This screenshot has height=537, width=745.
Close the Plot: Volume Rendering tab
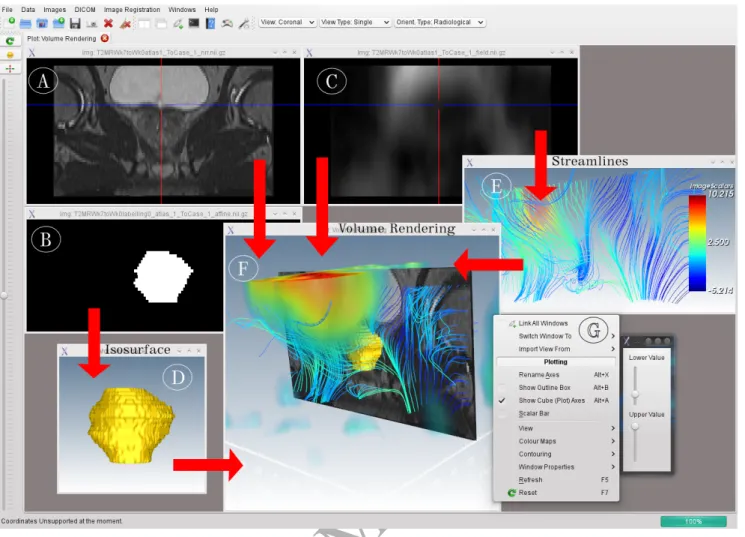pyautogui.click(x=105, y=38)
